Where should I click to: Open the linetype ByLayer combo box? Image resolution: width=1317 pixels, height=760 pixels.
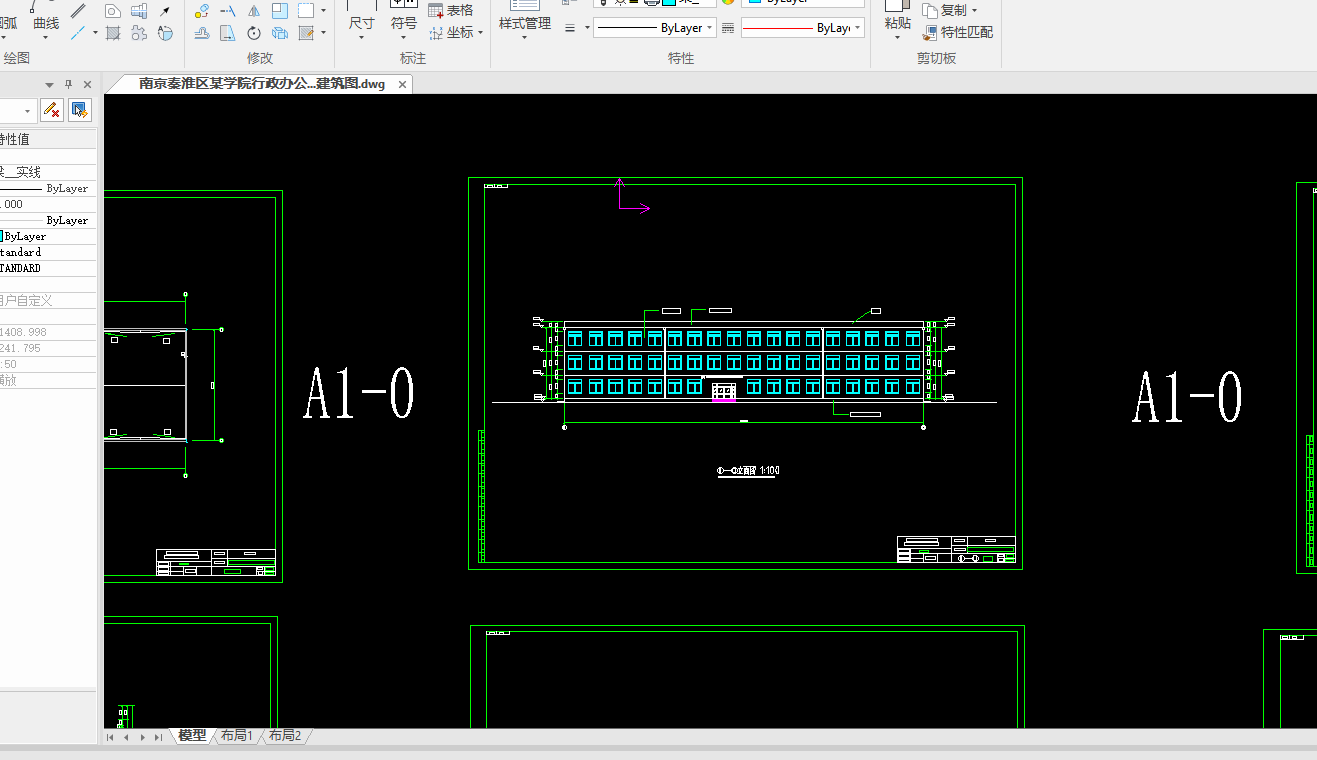click(655, 28)
